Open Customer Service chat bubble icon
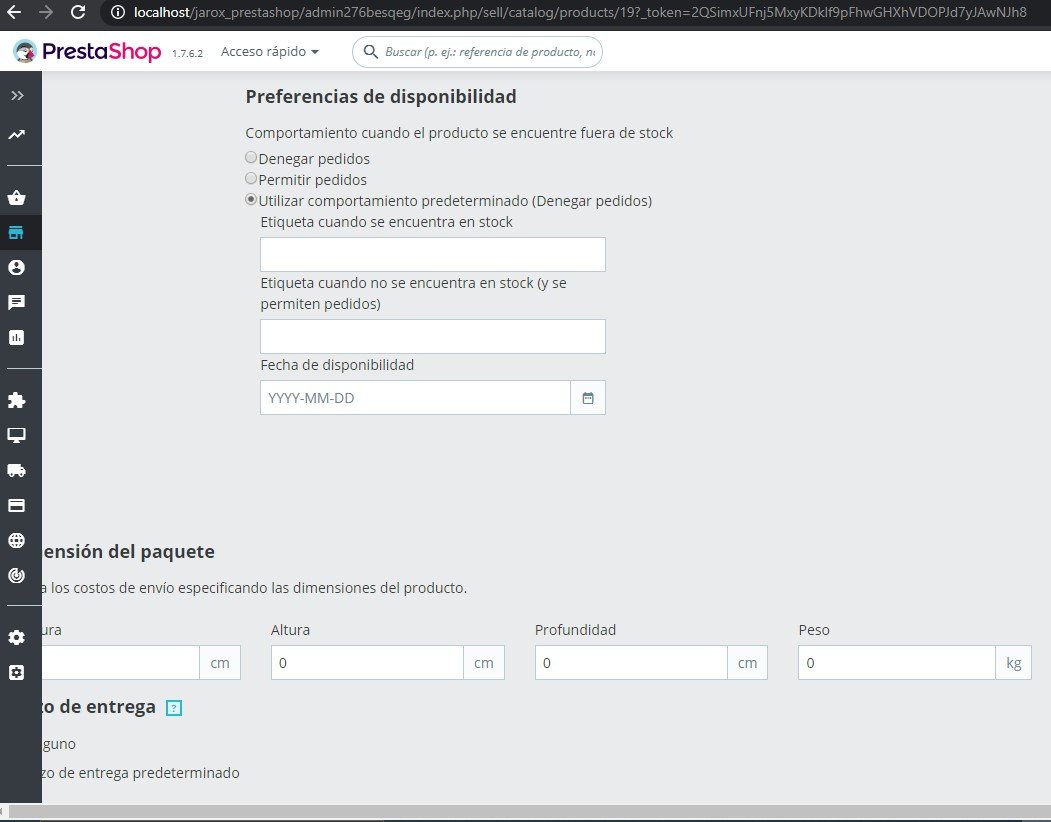The width and height of the screenshot is (1051, 822). pyautogui.click(x=17, y=302)
